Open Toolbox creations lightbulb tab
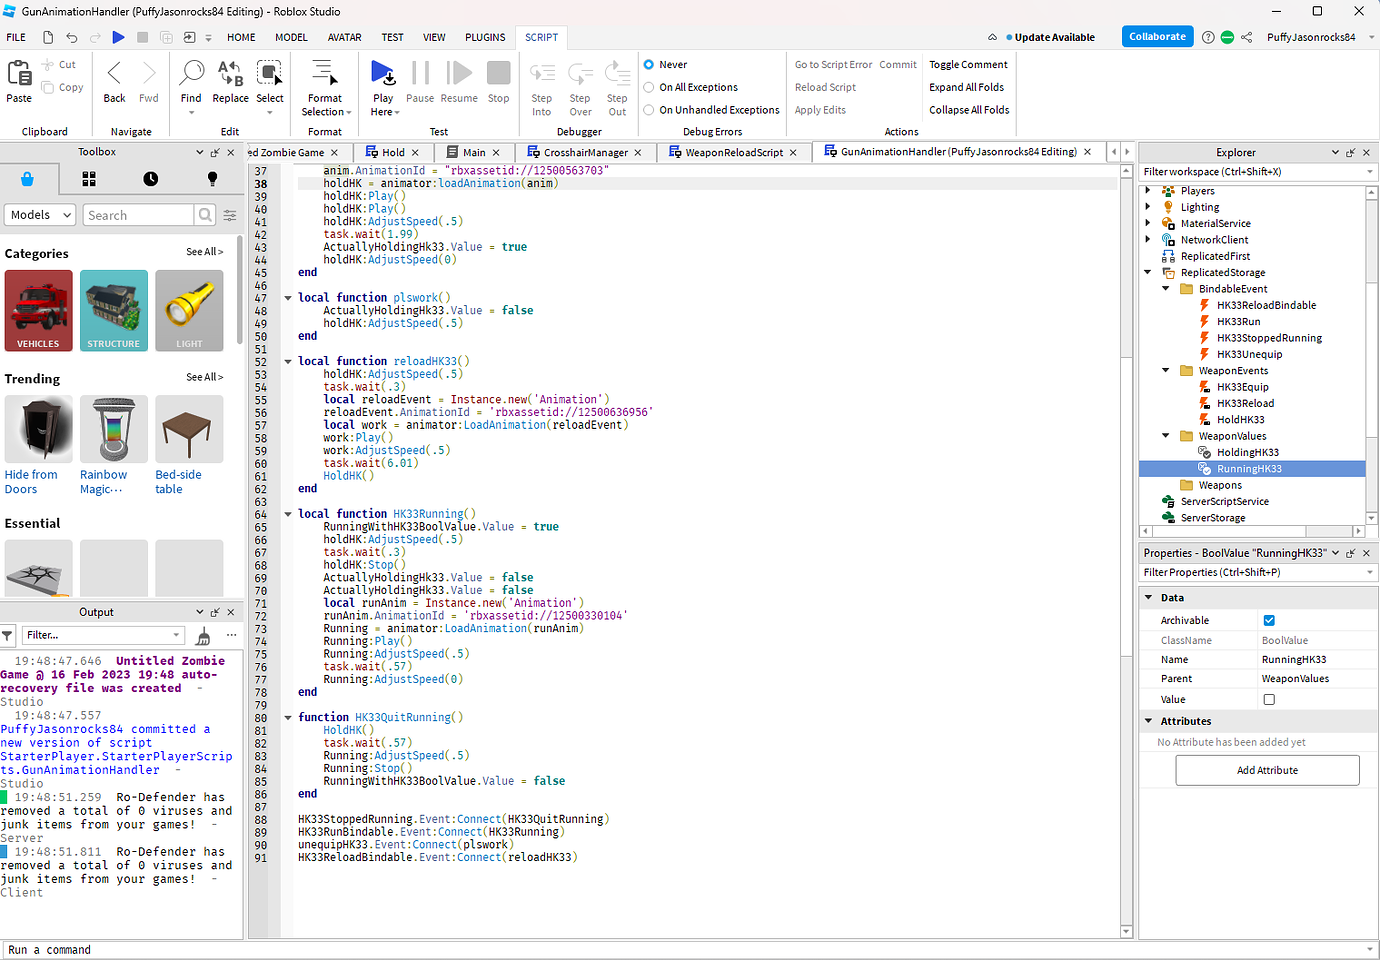The height and width of the screenshot is (960, 1380). [212, 179]
